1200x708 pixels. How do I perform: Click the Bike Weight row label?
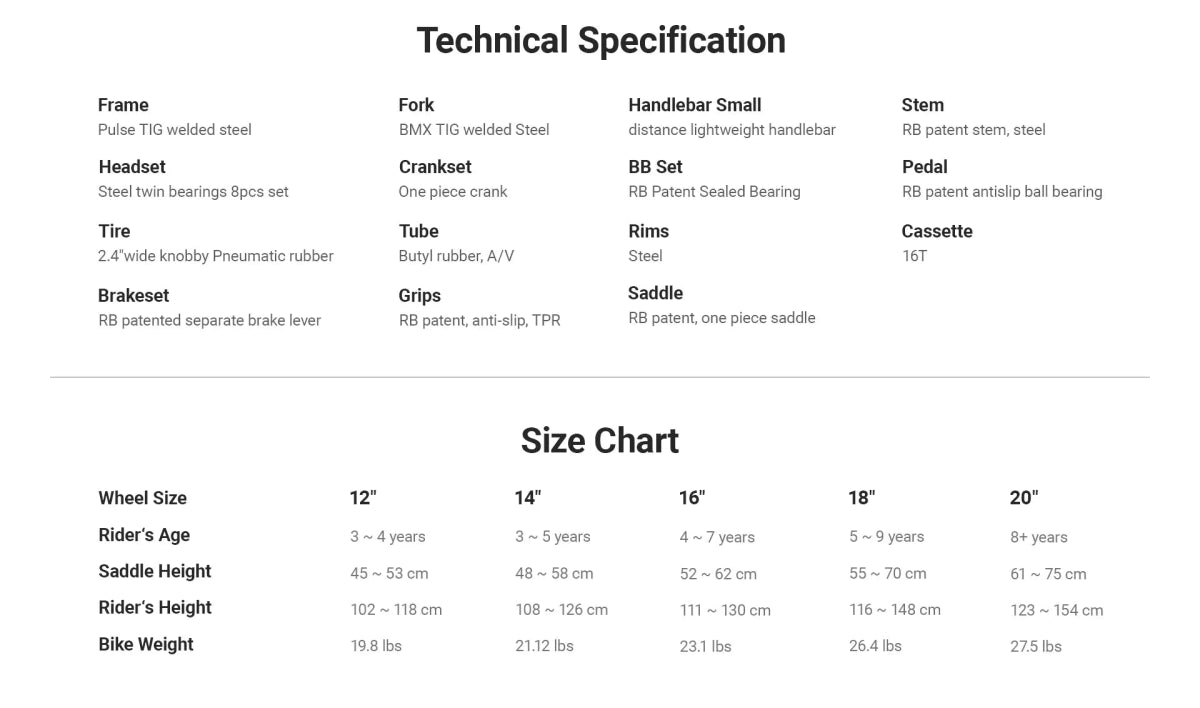pos(146,645)
